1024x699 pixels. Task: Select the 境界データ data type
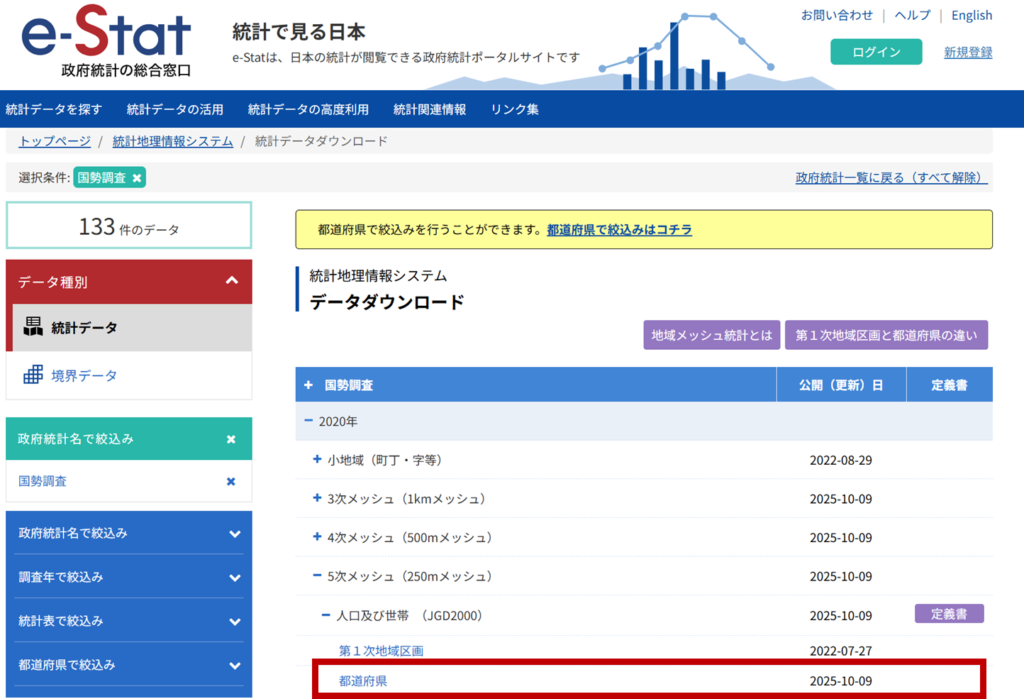[84, 375]
